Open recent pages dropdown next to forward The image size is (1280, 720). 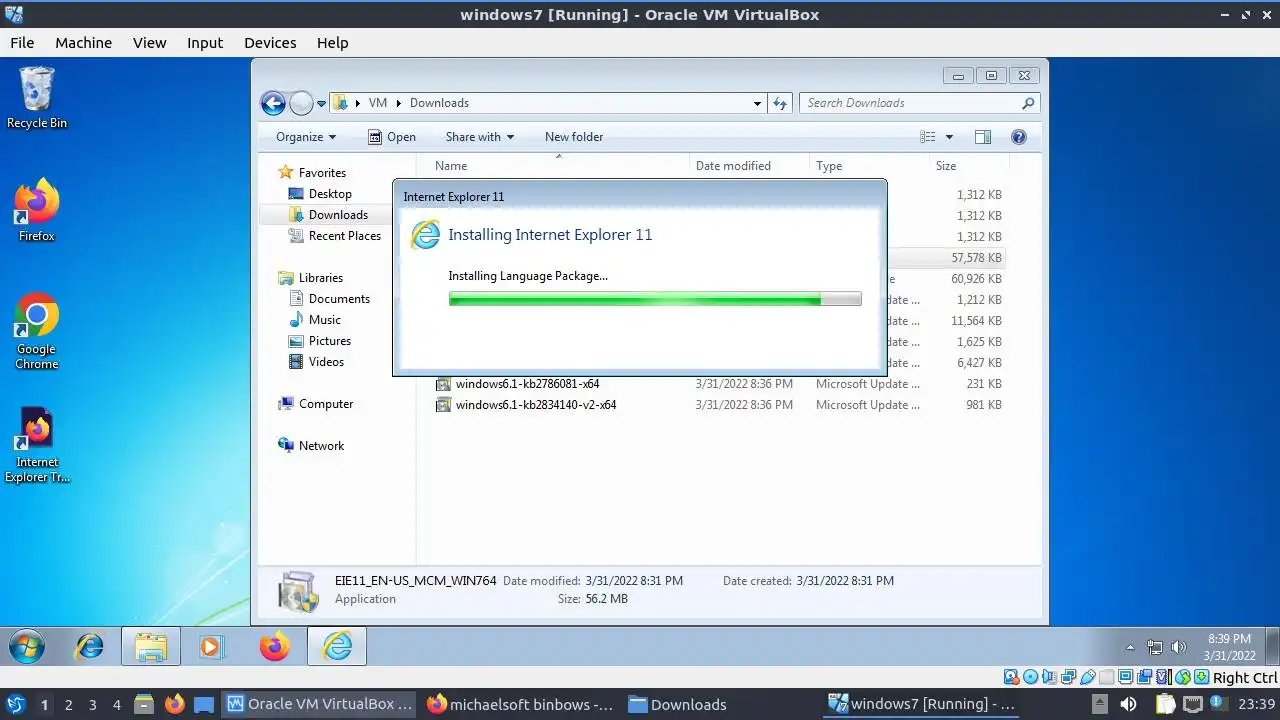322,103
